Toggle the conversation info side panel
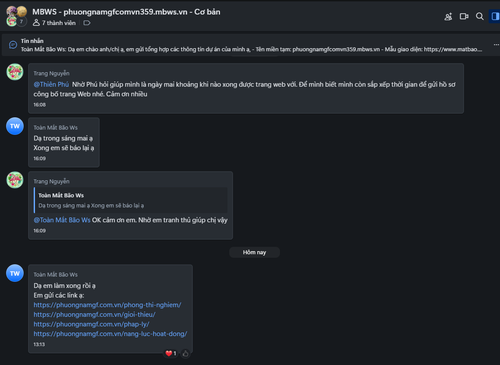This screenshot has width=500, height=365. tap(495, 16)
